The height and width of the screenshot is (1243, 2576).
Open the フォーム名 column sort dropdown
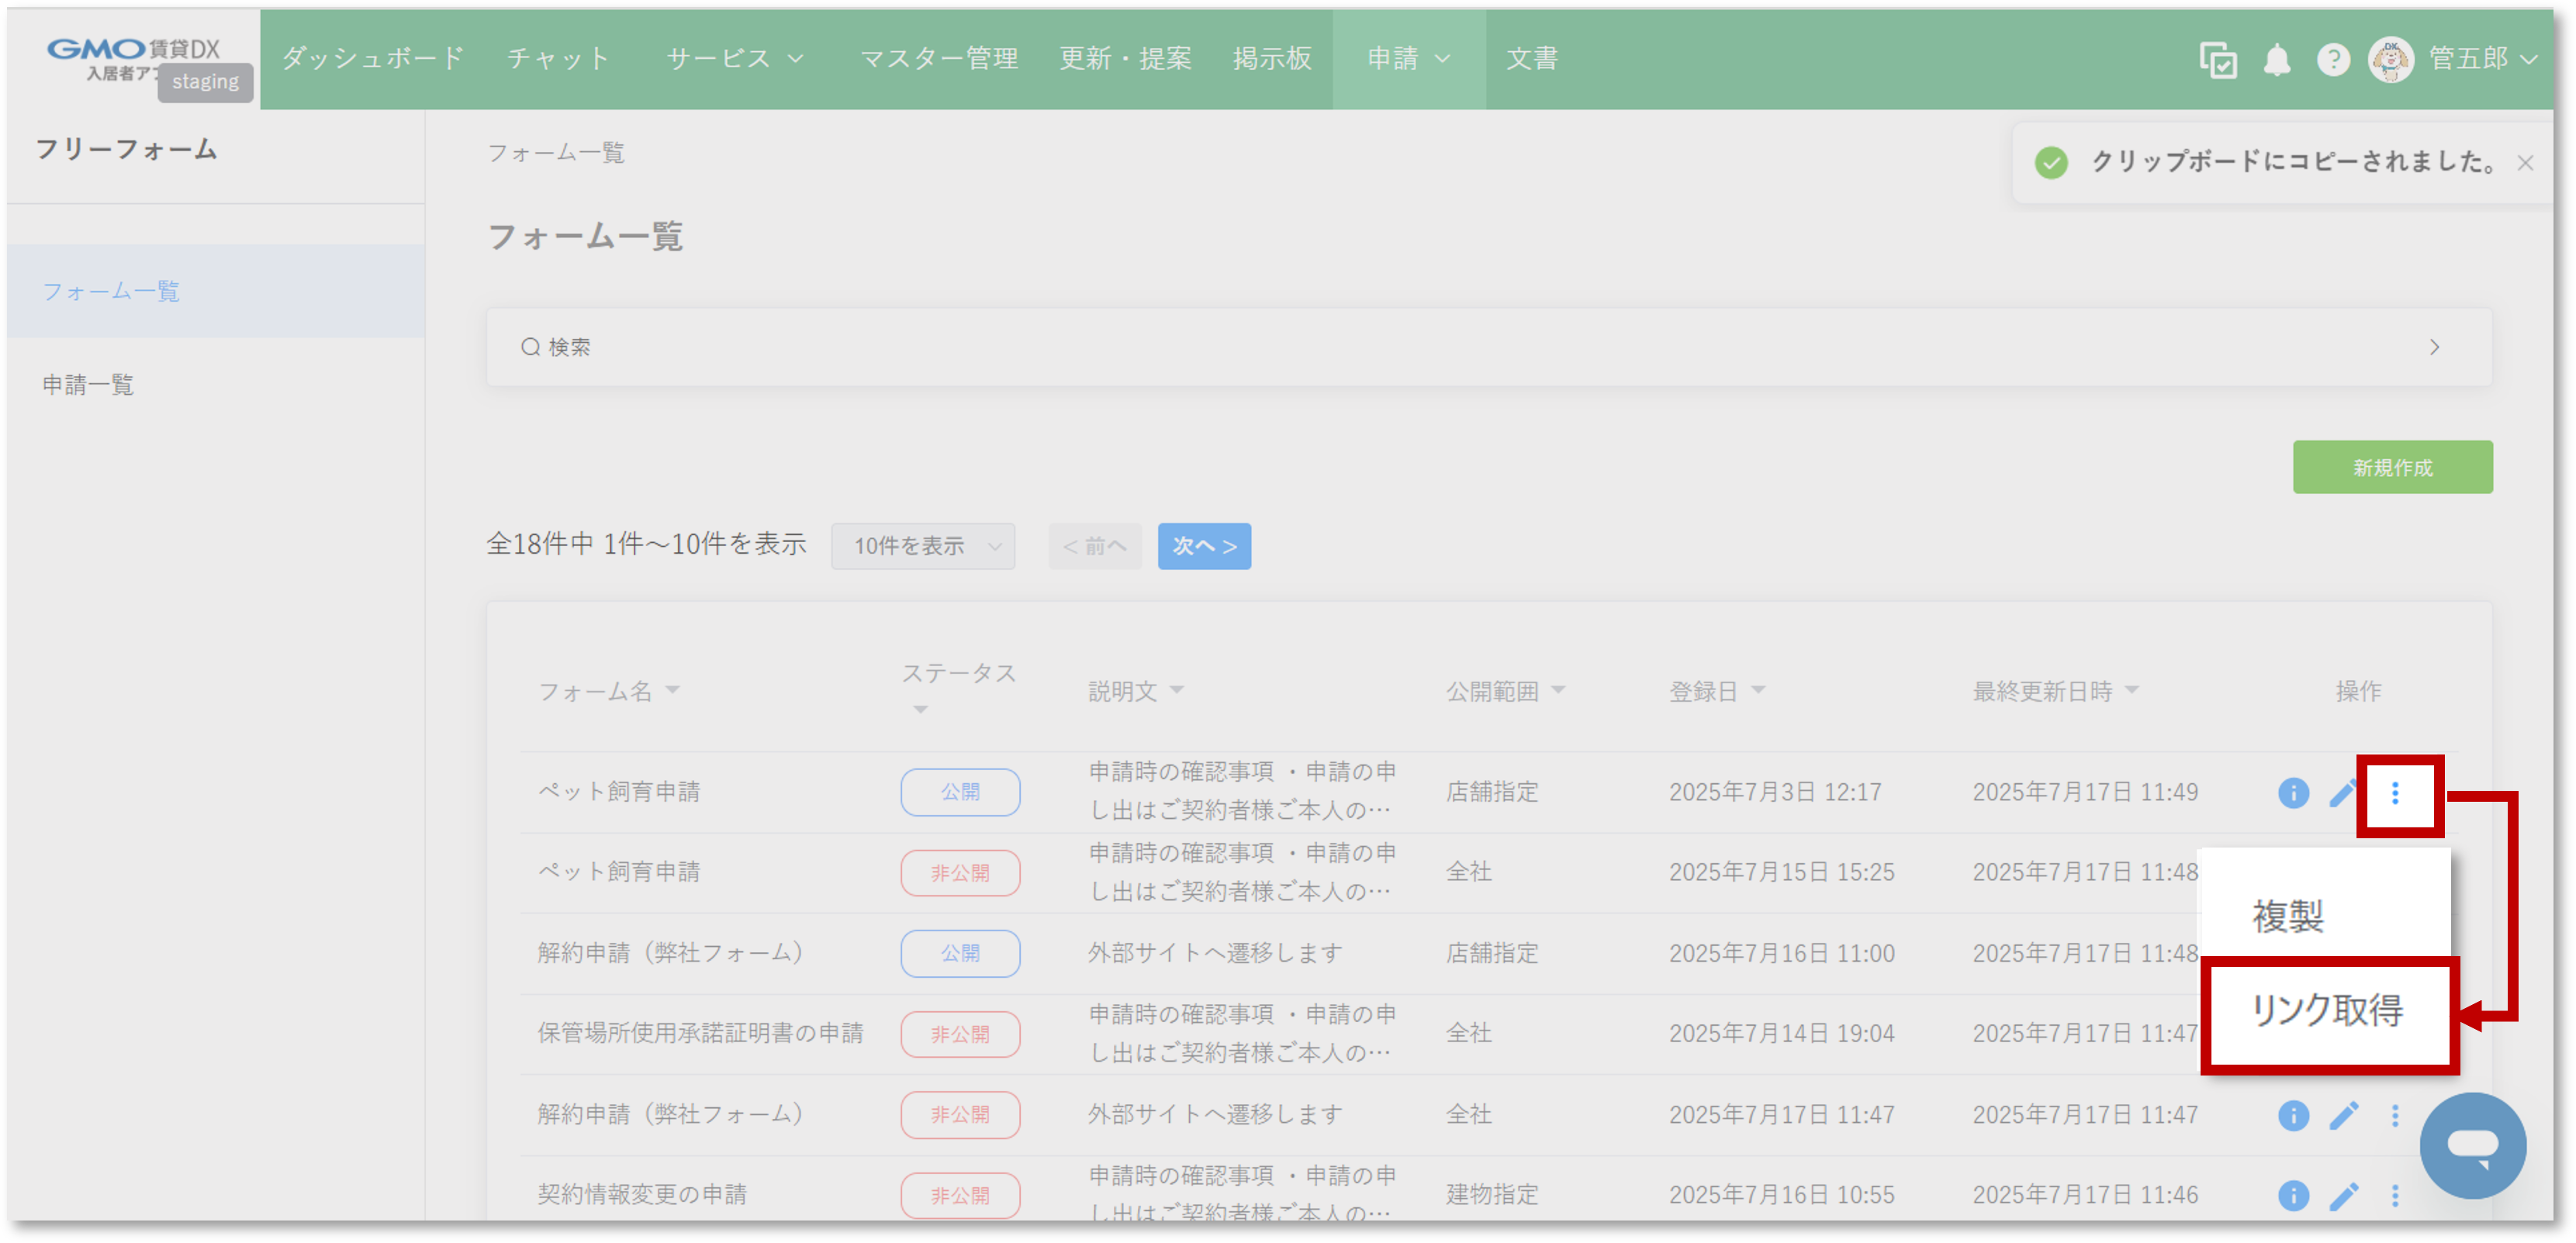pyautogui.click(x=675, y=689)
